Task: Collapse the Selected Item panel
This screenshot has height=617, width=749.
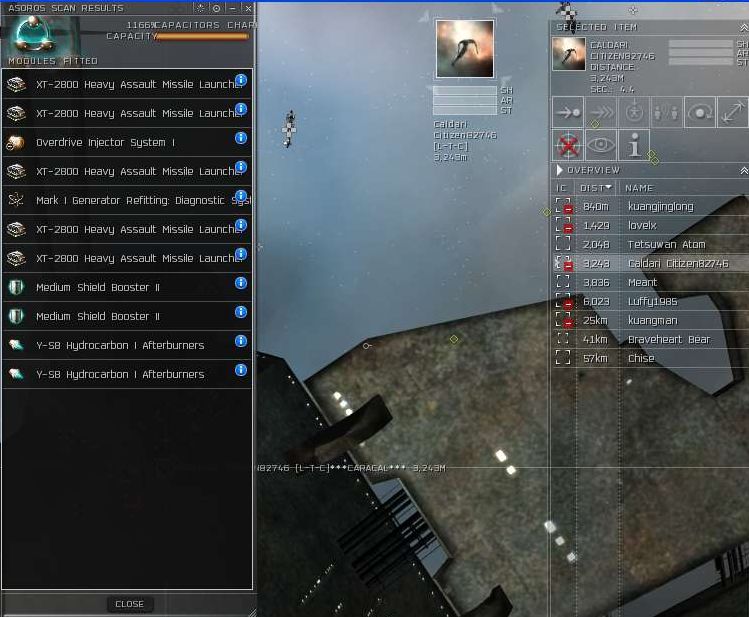Action: click(x=744, y=27)
